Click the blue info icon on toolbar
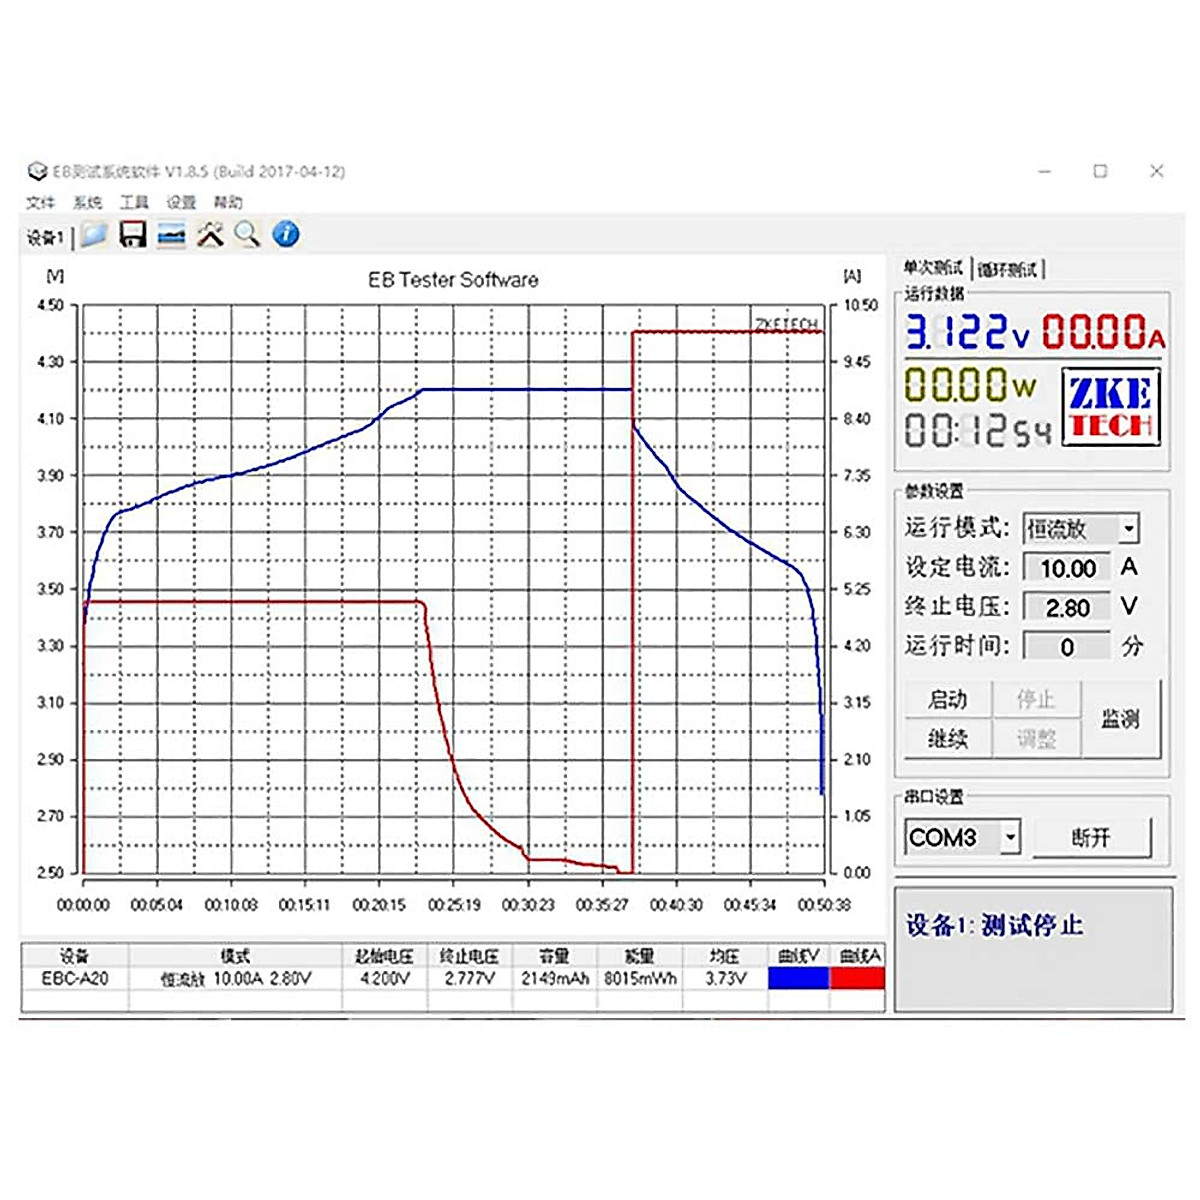Image resolution: width=1200 pixels, height=1200 pixels. pyautogui.click(x=286, y=234)
